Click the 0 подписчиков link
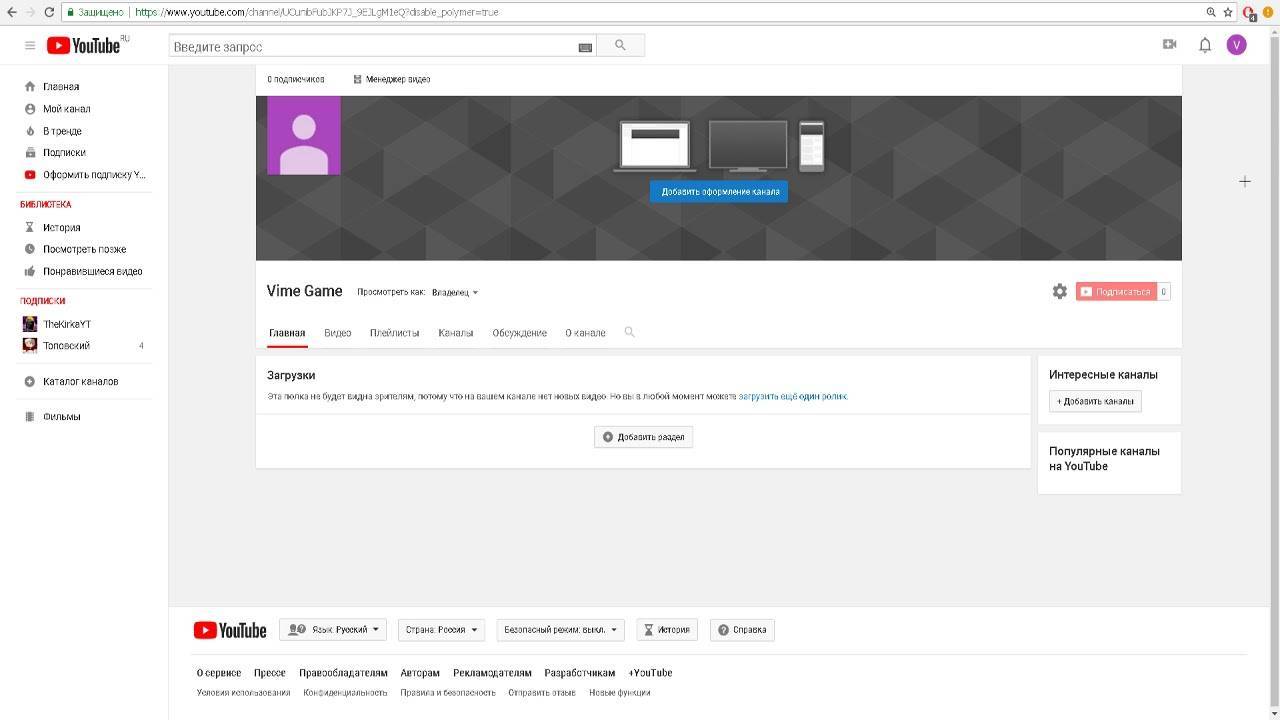1280x720 pixels. (x=296, y=79)
